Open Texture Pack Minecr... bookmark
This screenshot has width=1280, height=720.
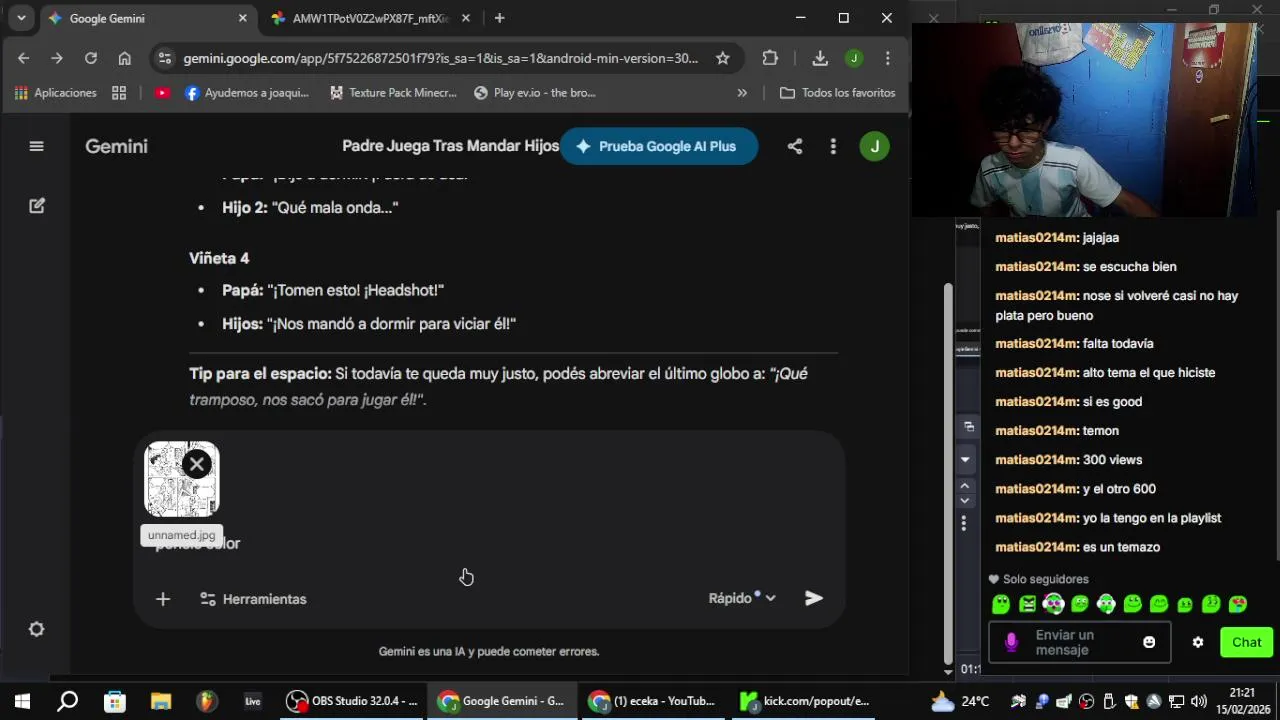(393, 93)
